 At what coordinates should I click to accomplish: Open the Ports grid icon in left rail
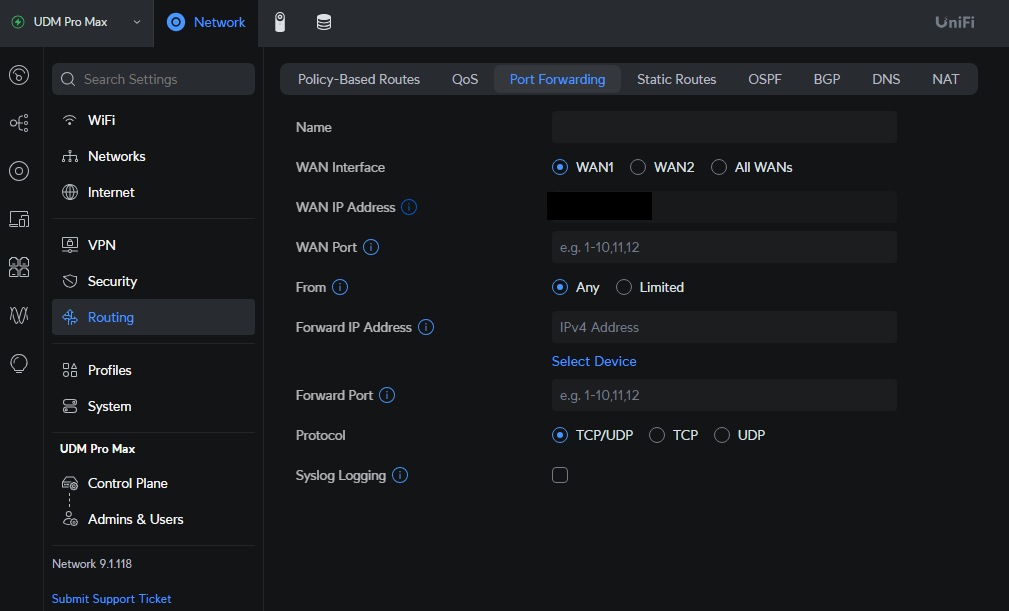coord(19,267)
